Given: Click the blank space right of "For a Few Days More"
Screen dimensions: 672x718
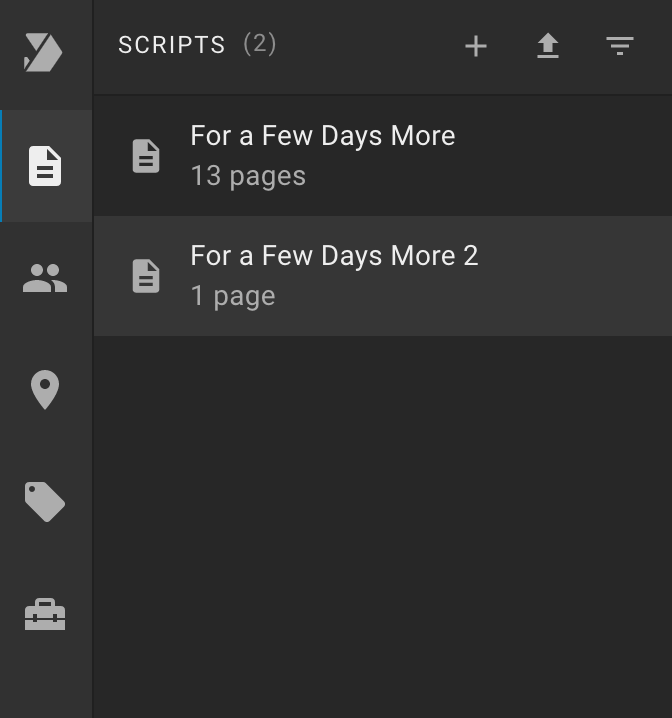Looking at the screenshot, I should pyautogui.click(x=563, y=156).
